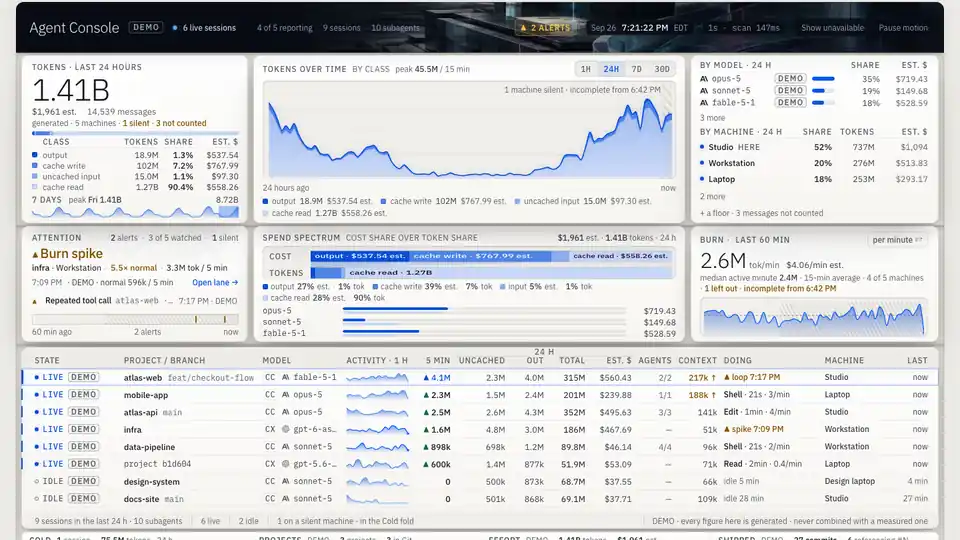The width and height of the screenshot is (960, 540).
Task: Click the cache write swatch in class table
Action: click(35, 165)
